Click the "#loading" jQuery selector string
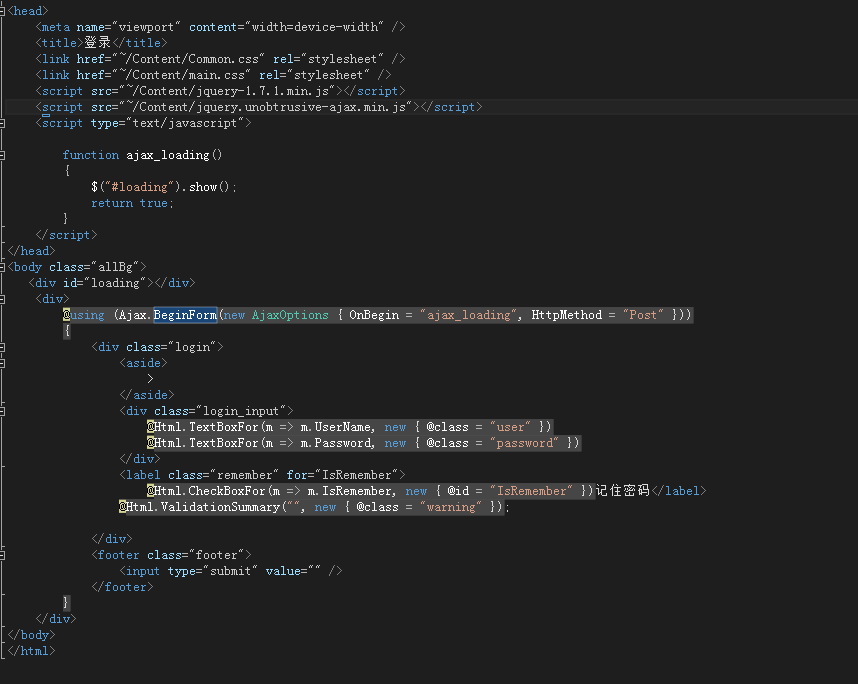858x684 pixels. pyautogui.click(x=139, y=187)
